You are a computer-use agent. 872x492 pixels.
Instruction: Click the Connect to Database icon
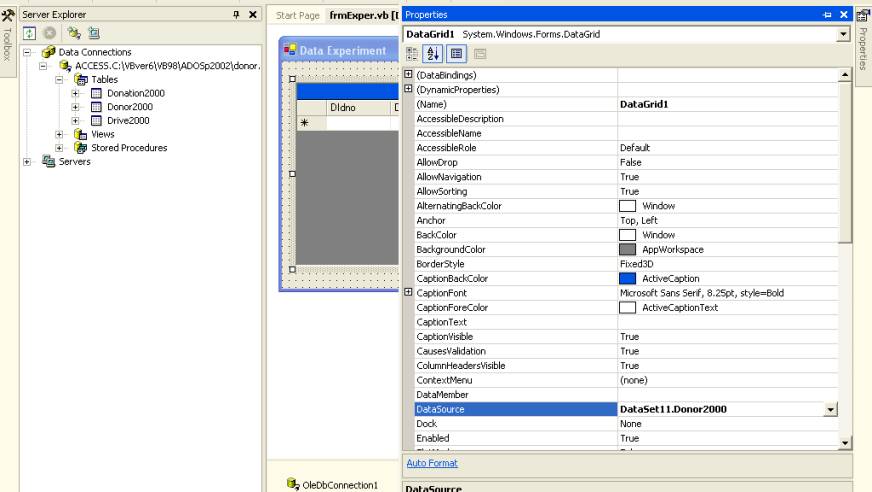(x=74, y=33)
